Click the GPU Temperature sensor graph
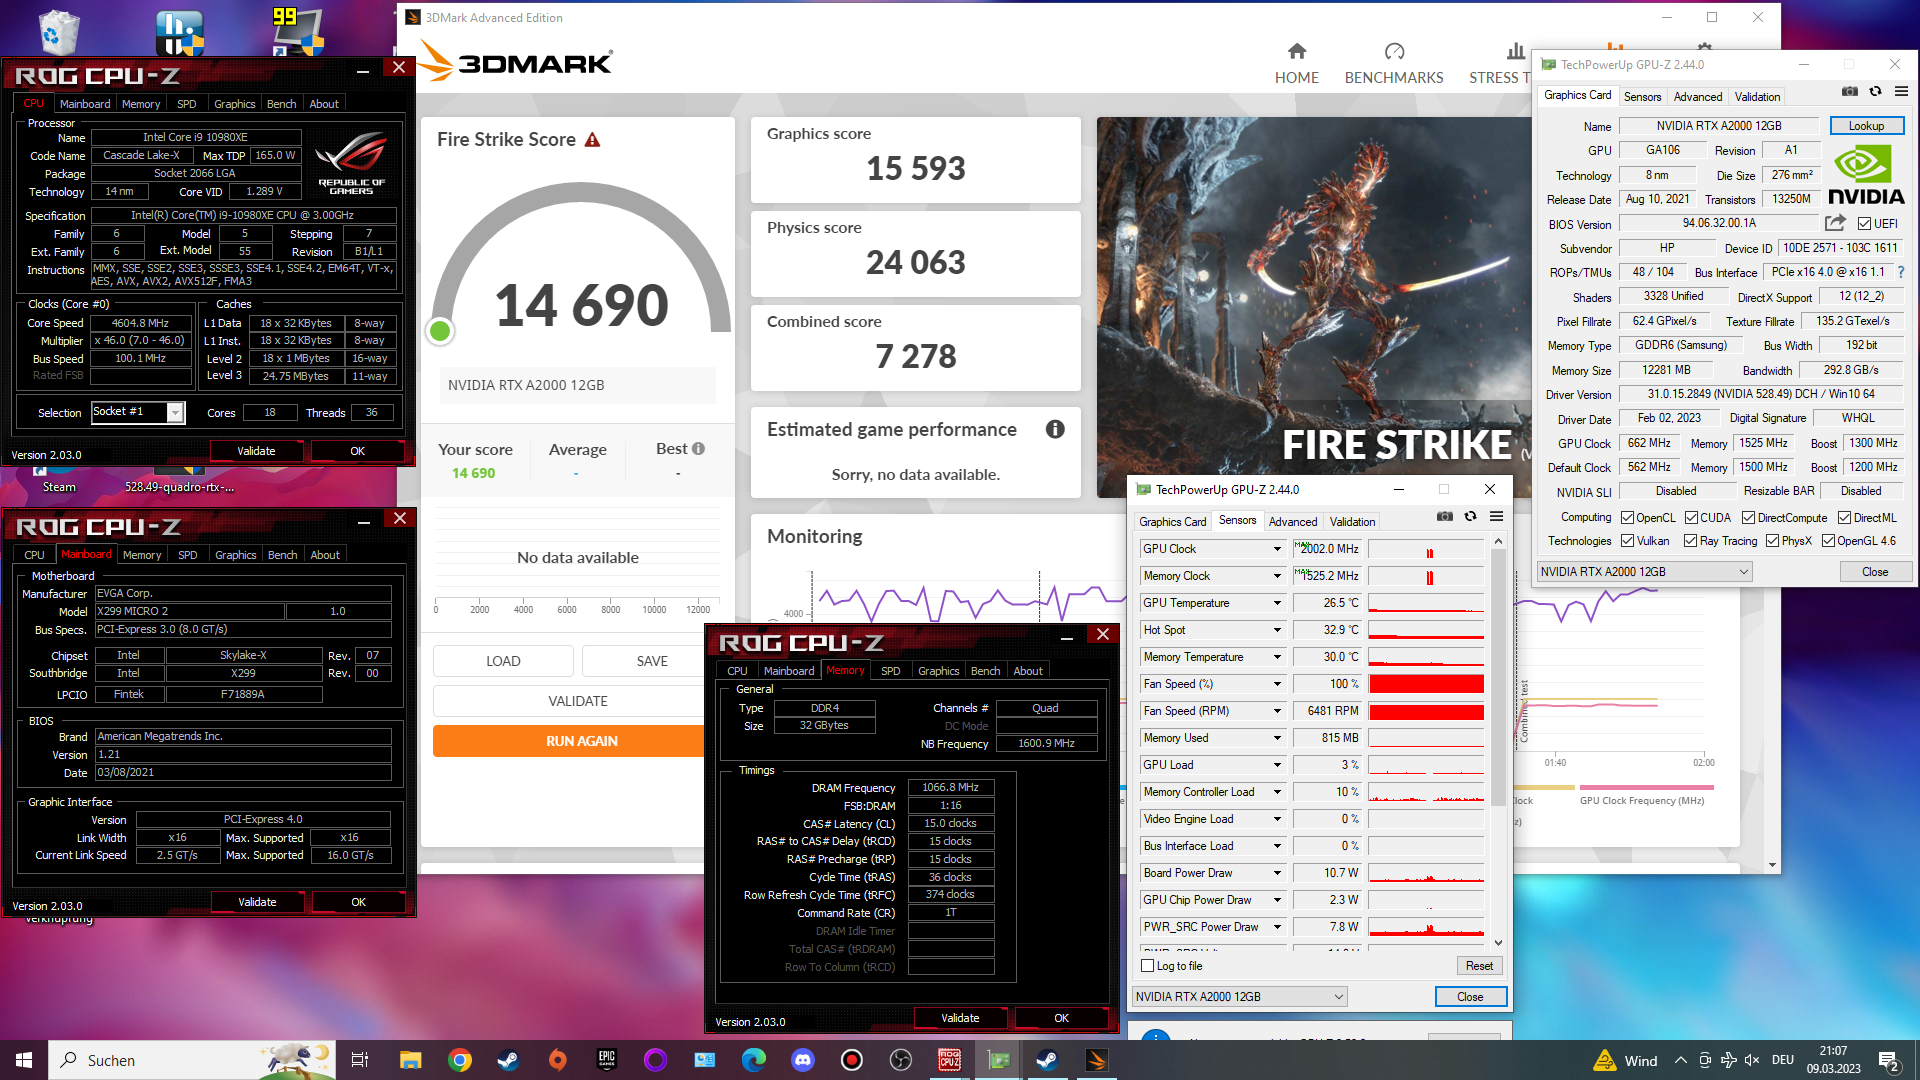The height and width of the screenshot is (1080, 1920). pos(1426,603)
